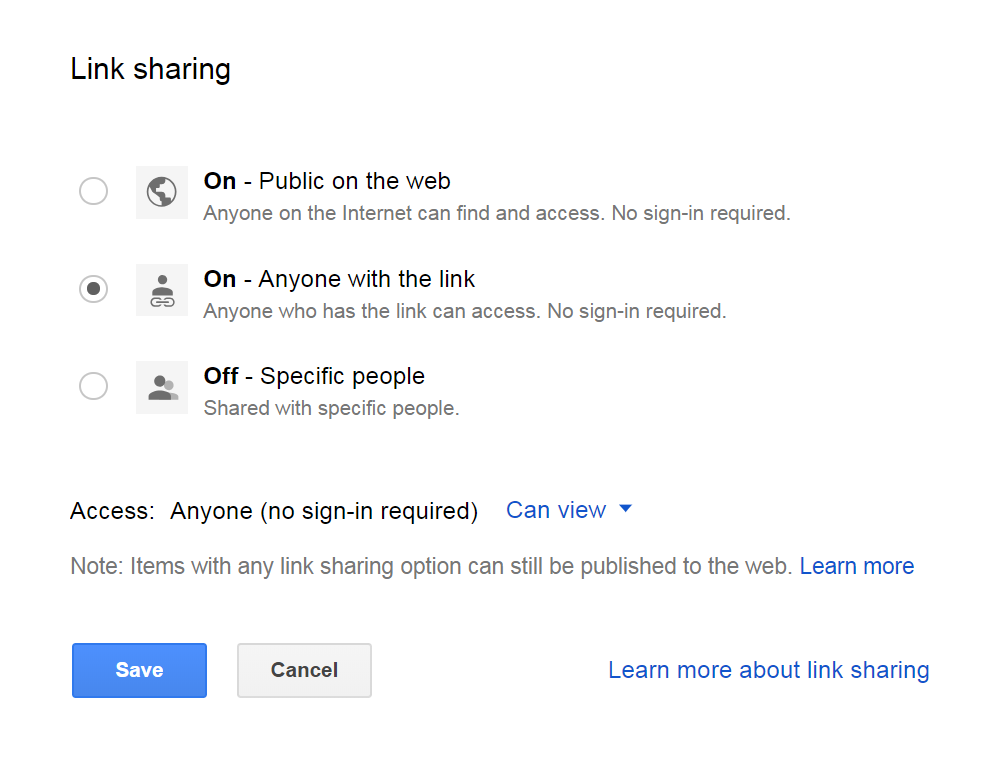Select the Anyone with the link radio button
Screen dimensions: 998x770
(x=93, y=289)
